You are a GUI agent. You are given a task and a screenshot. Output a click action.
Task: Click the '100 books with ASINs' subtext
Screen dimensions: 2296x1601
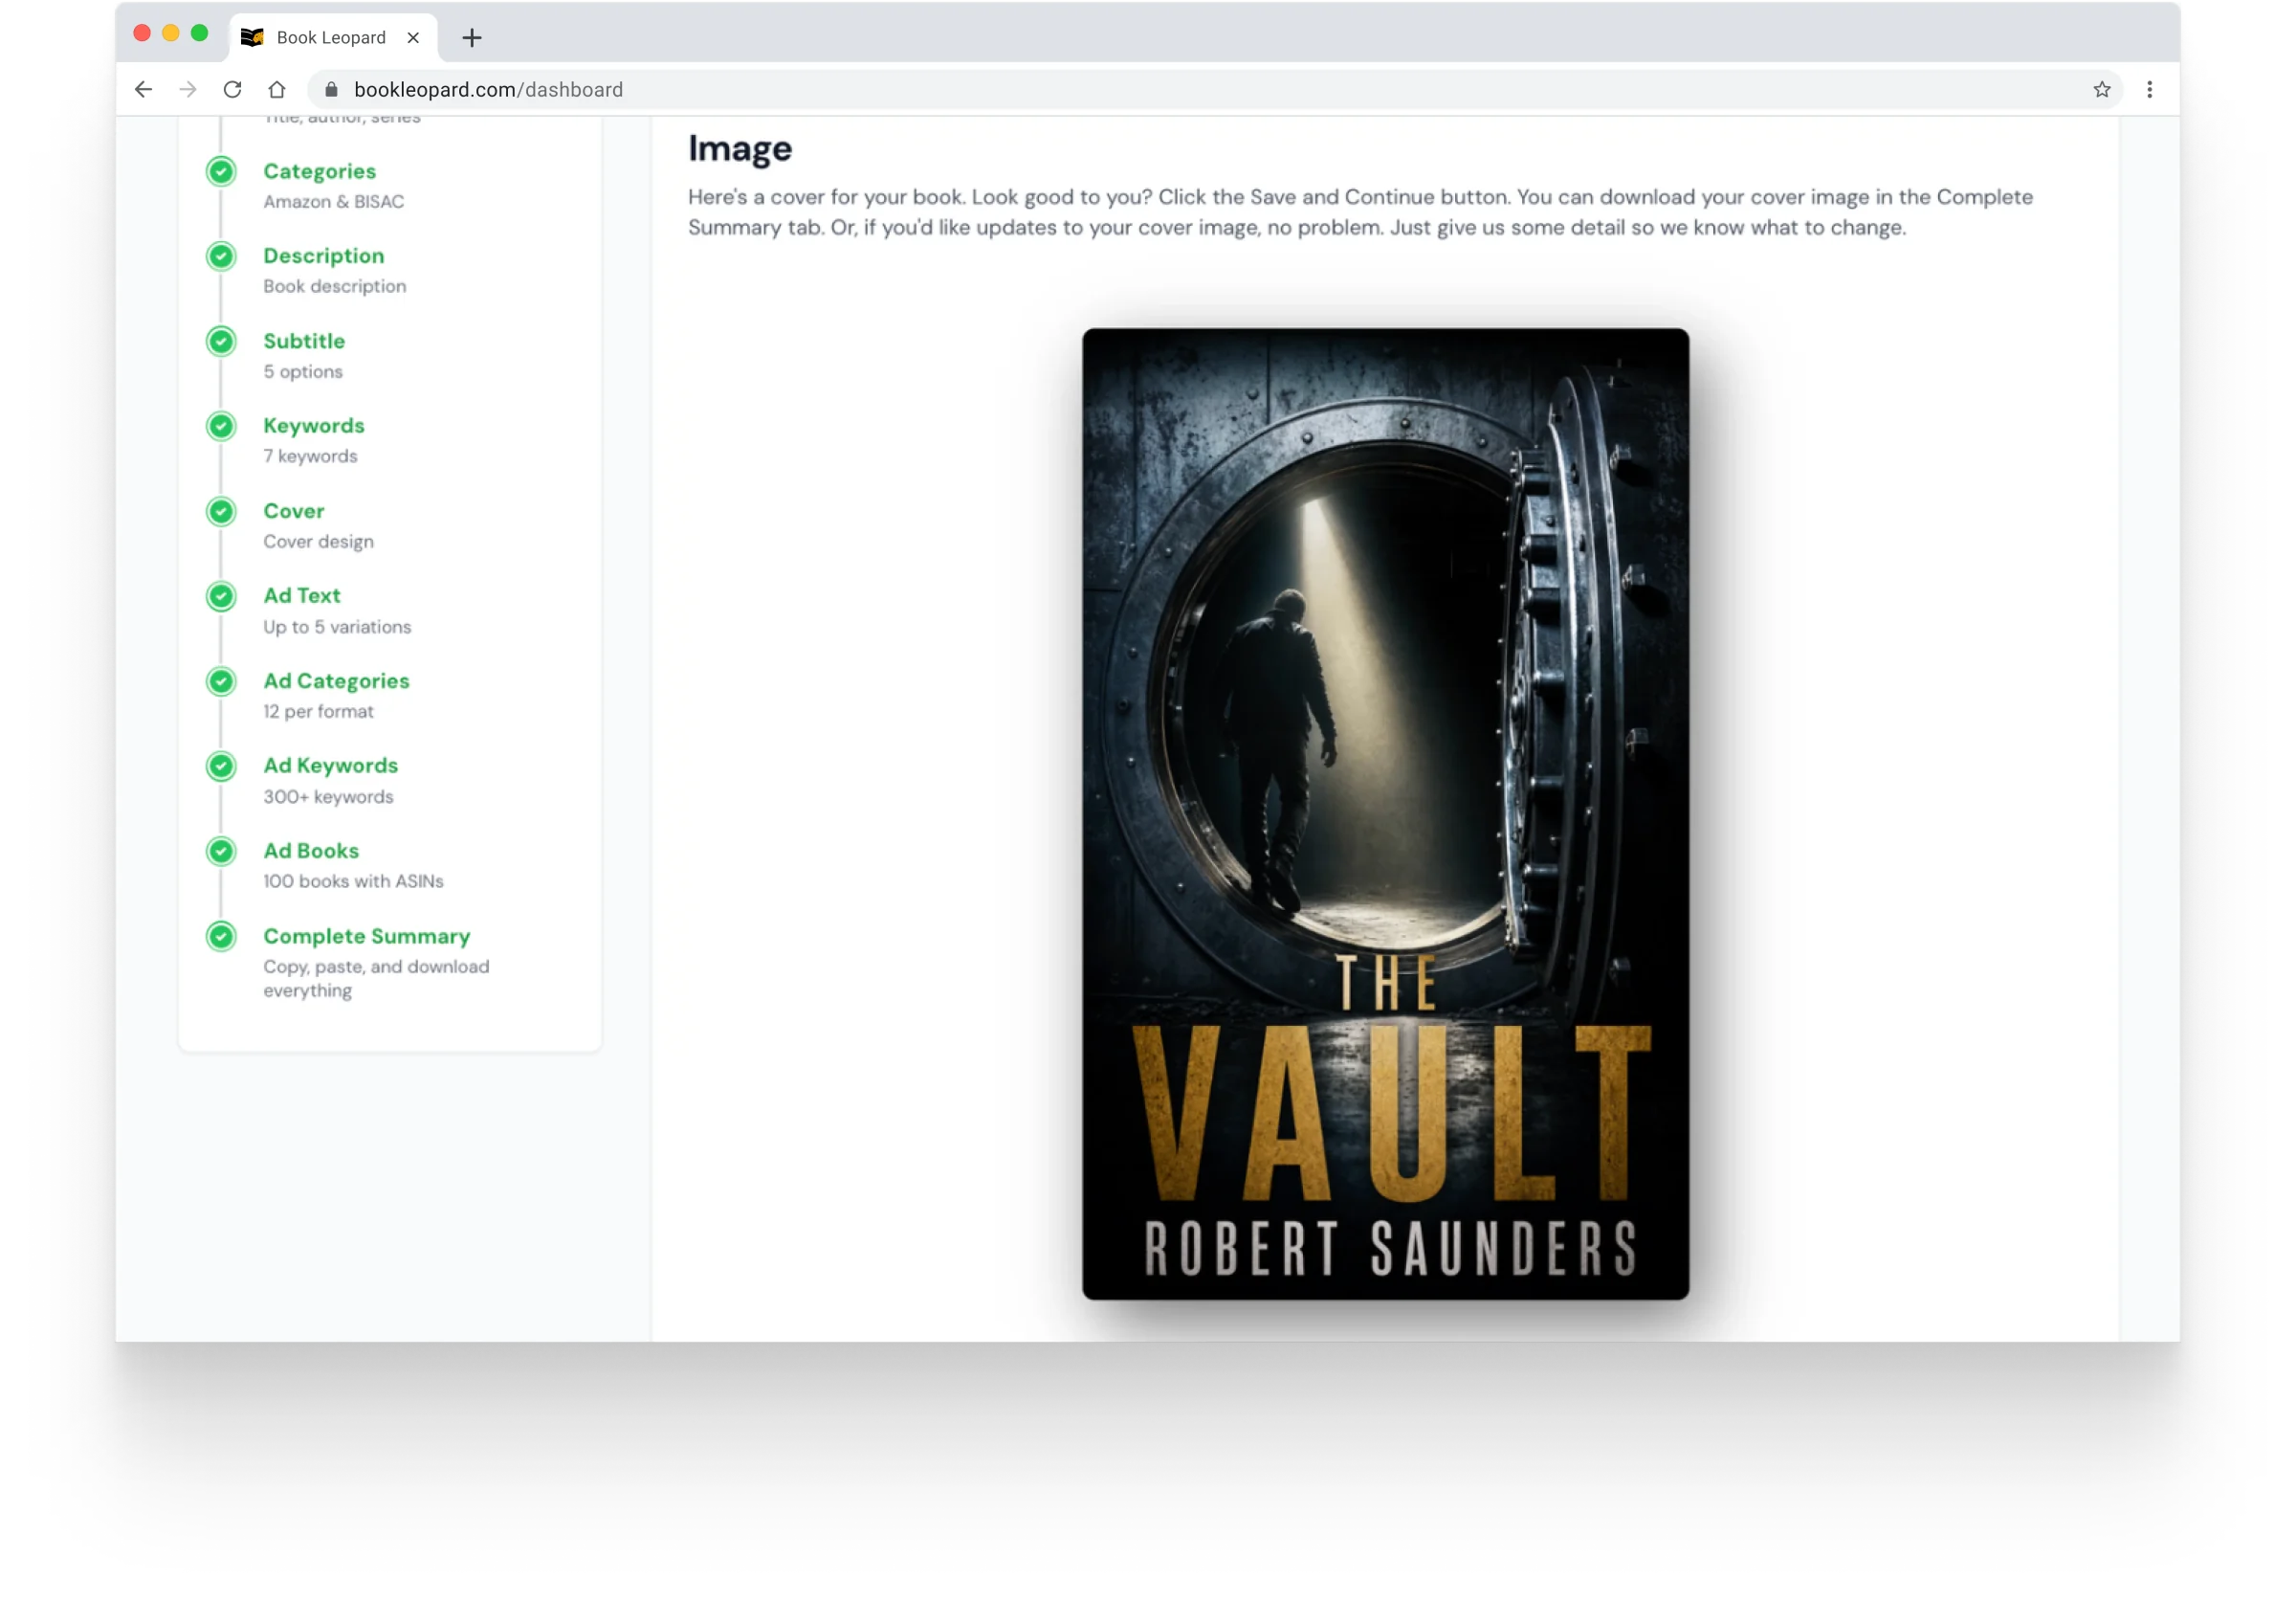(354, 882)
